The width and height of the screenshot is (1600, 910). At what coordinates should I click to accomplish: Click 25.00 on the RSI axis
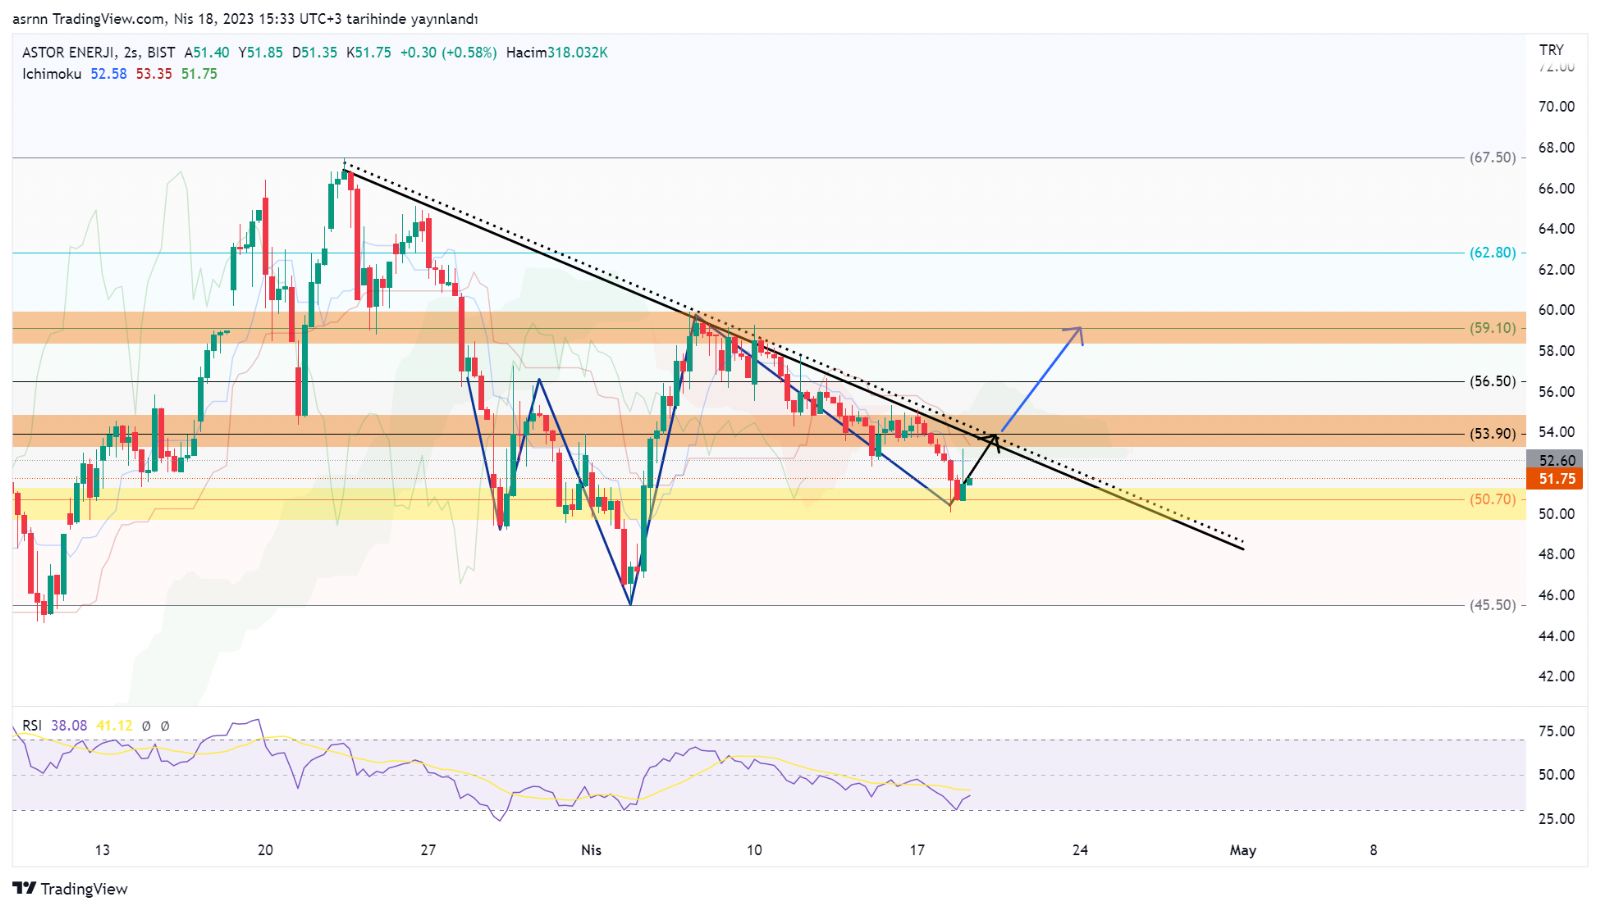(1557, 818)
